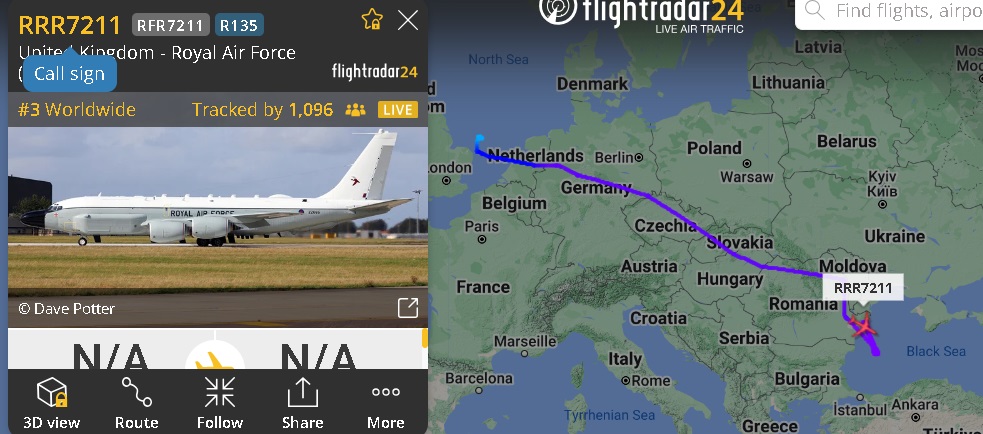Show the flight Route
983x434 pixels.
click(x=136, y=403)
